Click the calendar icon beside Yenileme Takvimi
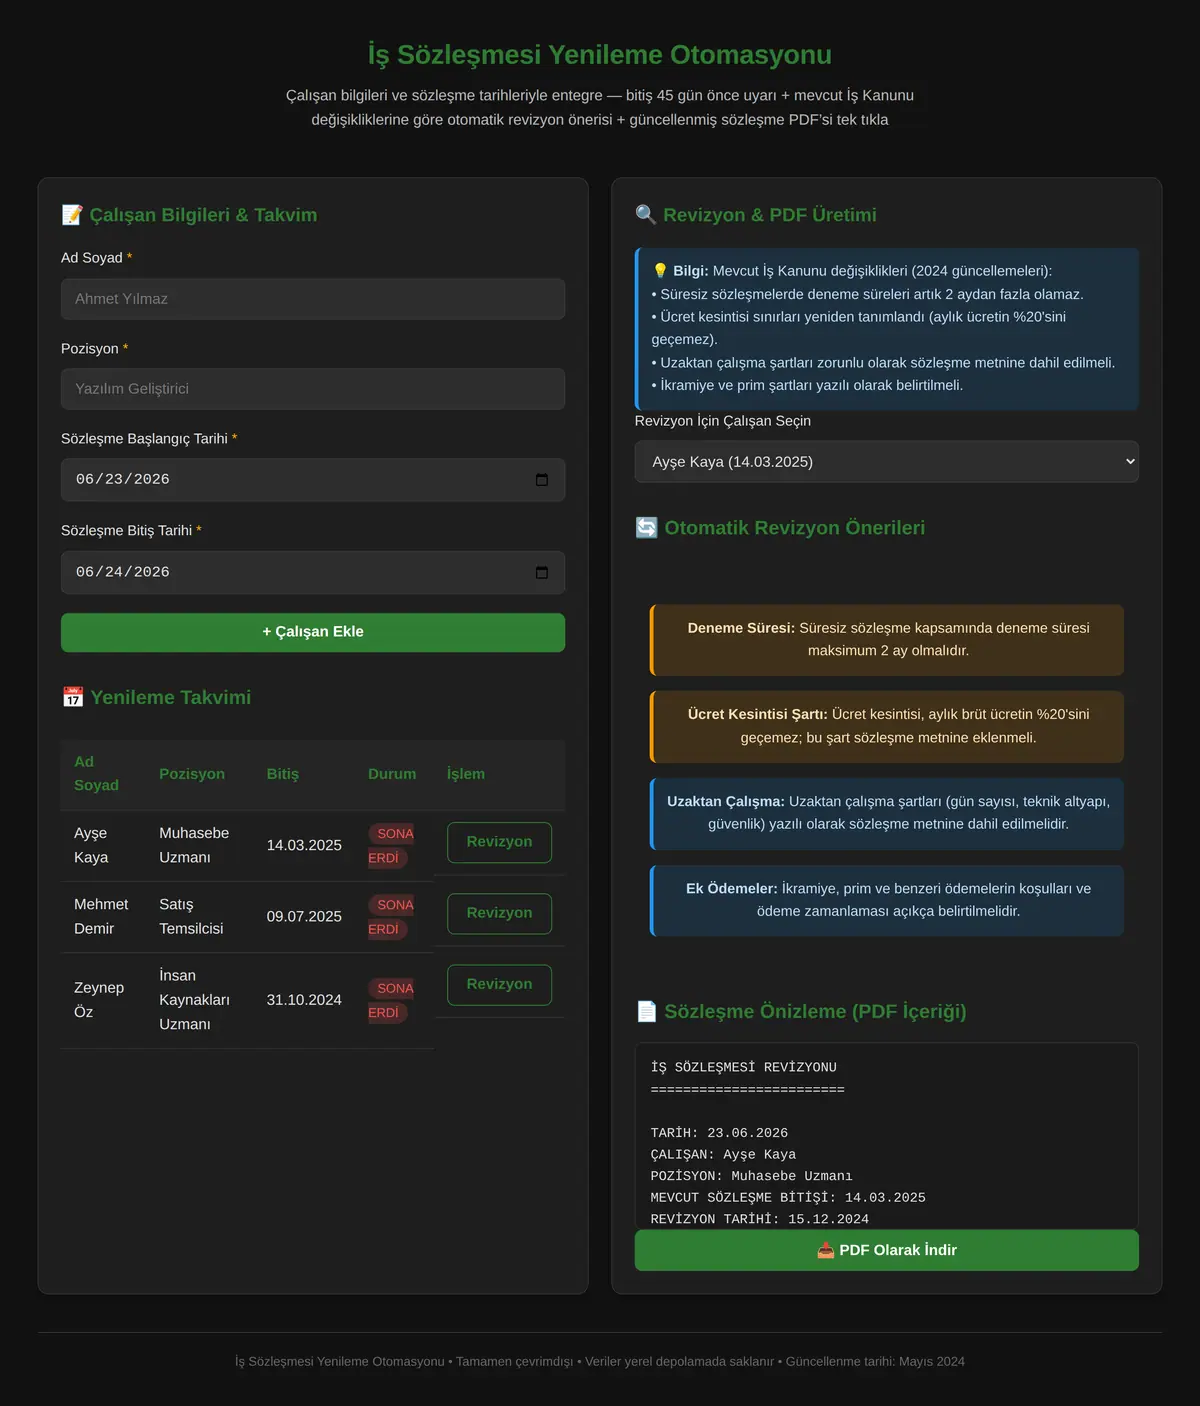The height and width of the screenshot is (1406, 1200). tap(73, 697)
